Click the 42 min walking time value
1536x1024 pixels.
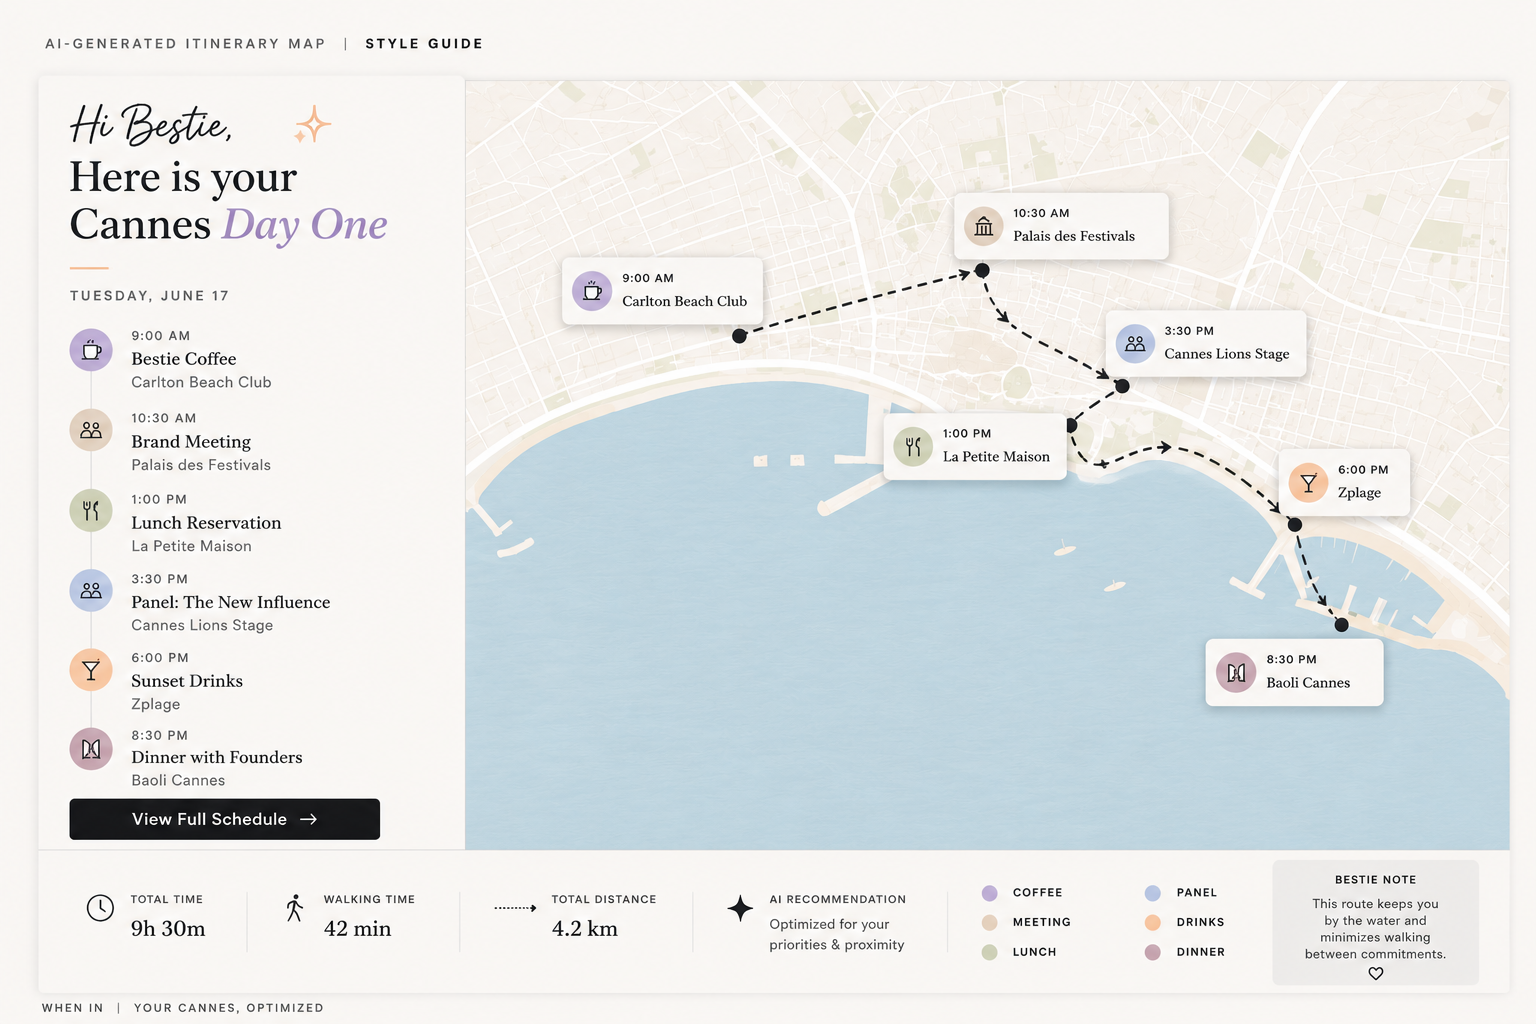coord(357,929)
